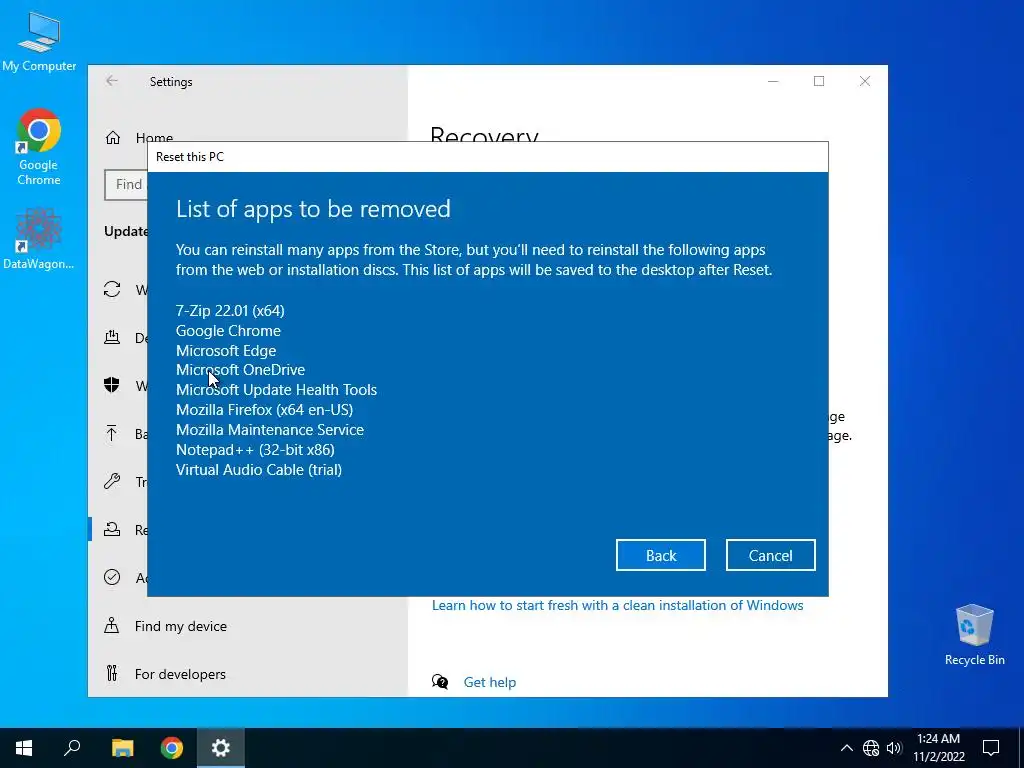The height and width of the screenshot is (768, 1024).
Task: Select Troubleshoot wrench icon in sidebar
Action: click(x=112, y=481)
